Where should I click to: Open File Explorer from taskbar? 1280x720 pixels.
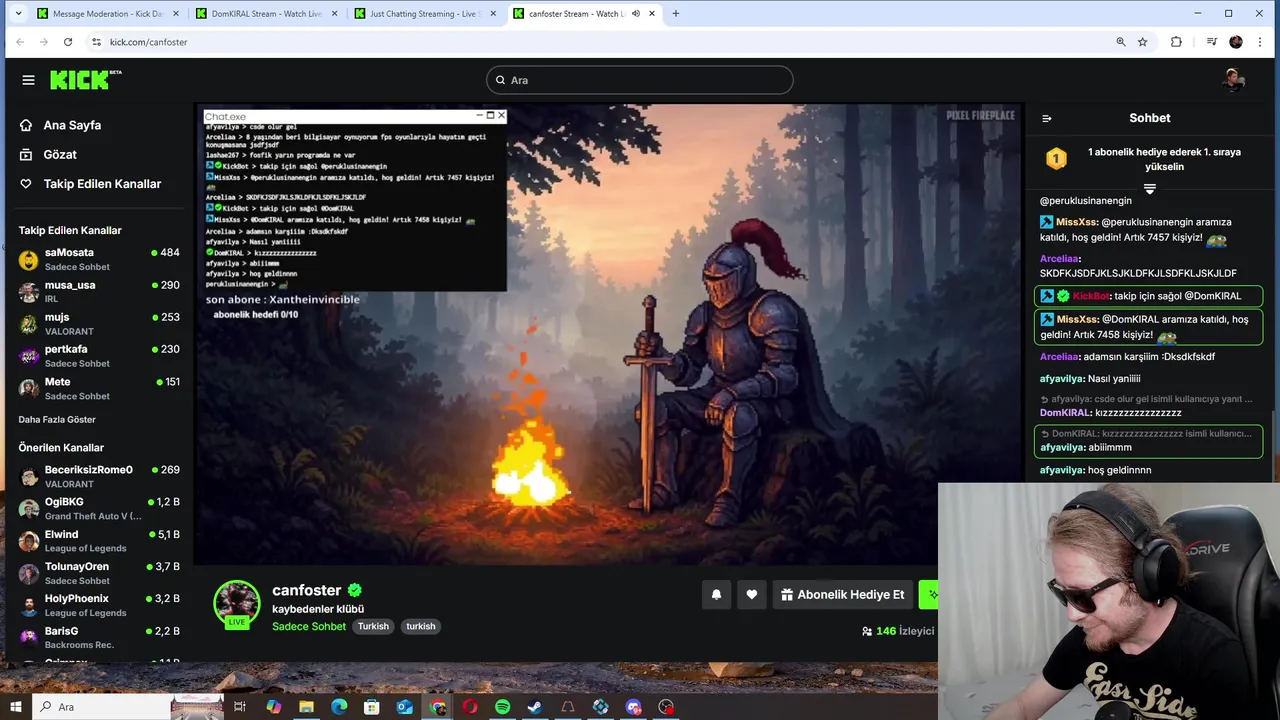(306, 707)
